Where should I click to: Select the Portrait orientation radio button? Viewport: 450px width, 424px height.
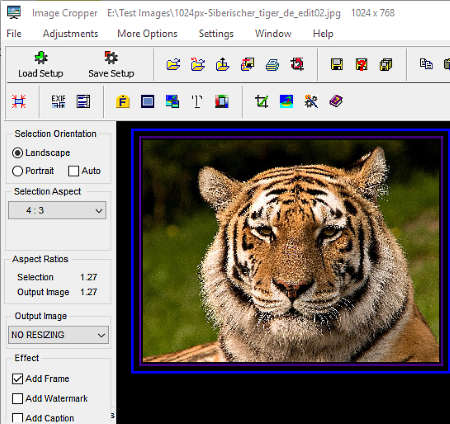click(x=17, y=171)
